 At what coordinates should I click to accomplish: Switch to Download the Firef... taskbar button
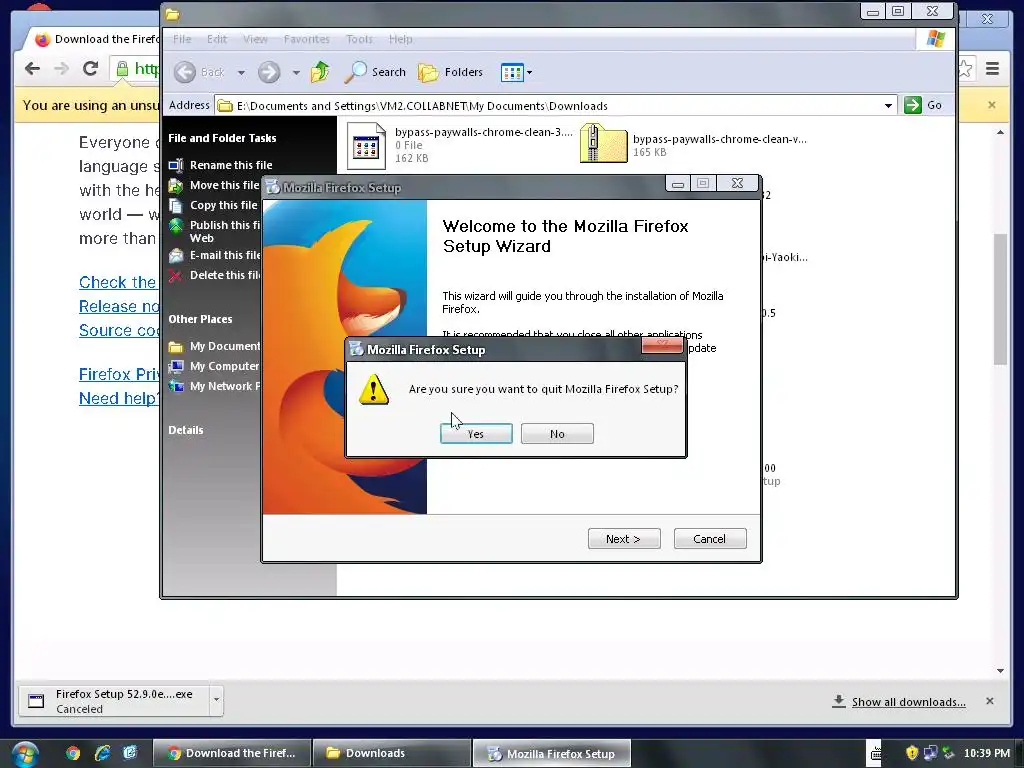(232, 754)
